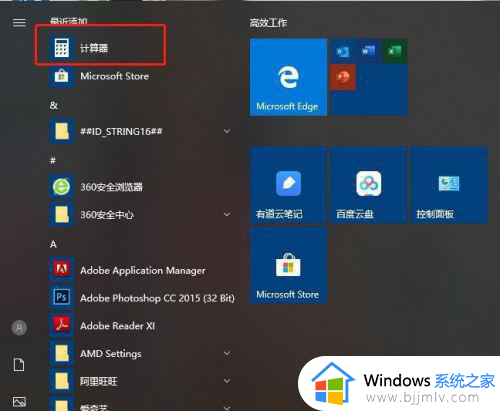500x411 pixels.
Task: Click the # letter group header
Action: (x=53, y=161)
